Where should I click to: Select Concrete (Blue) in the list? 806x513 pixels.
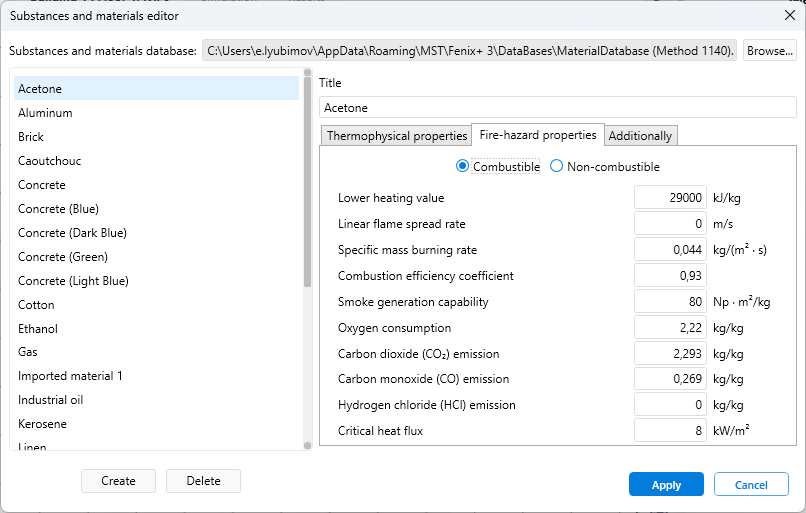[x=156, y=209]
